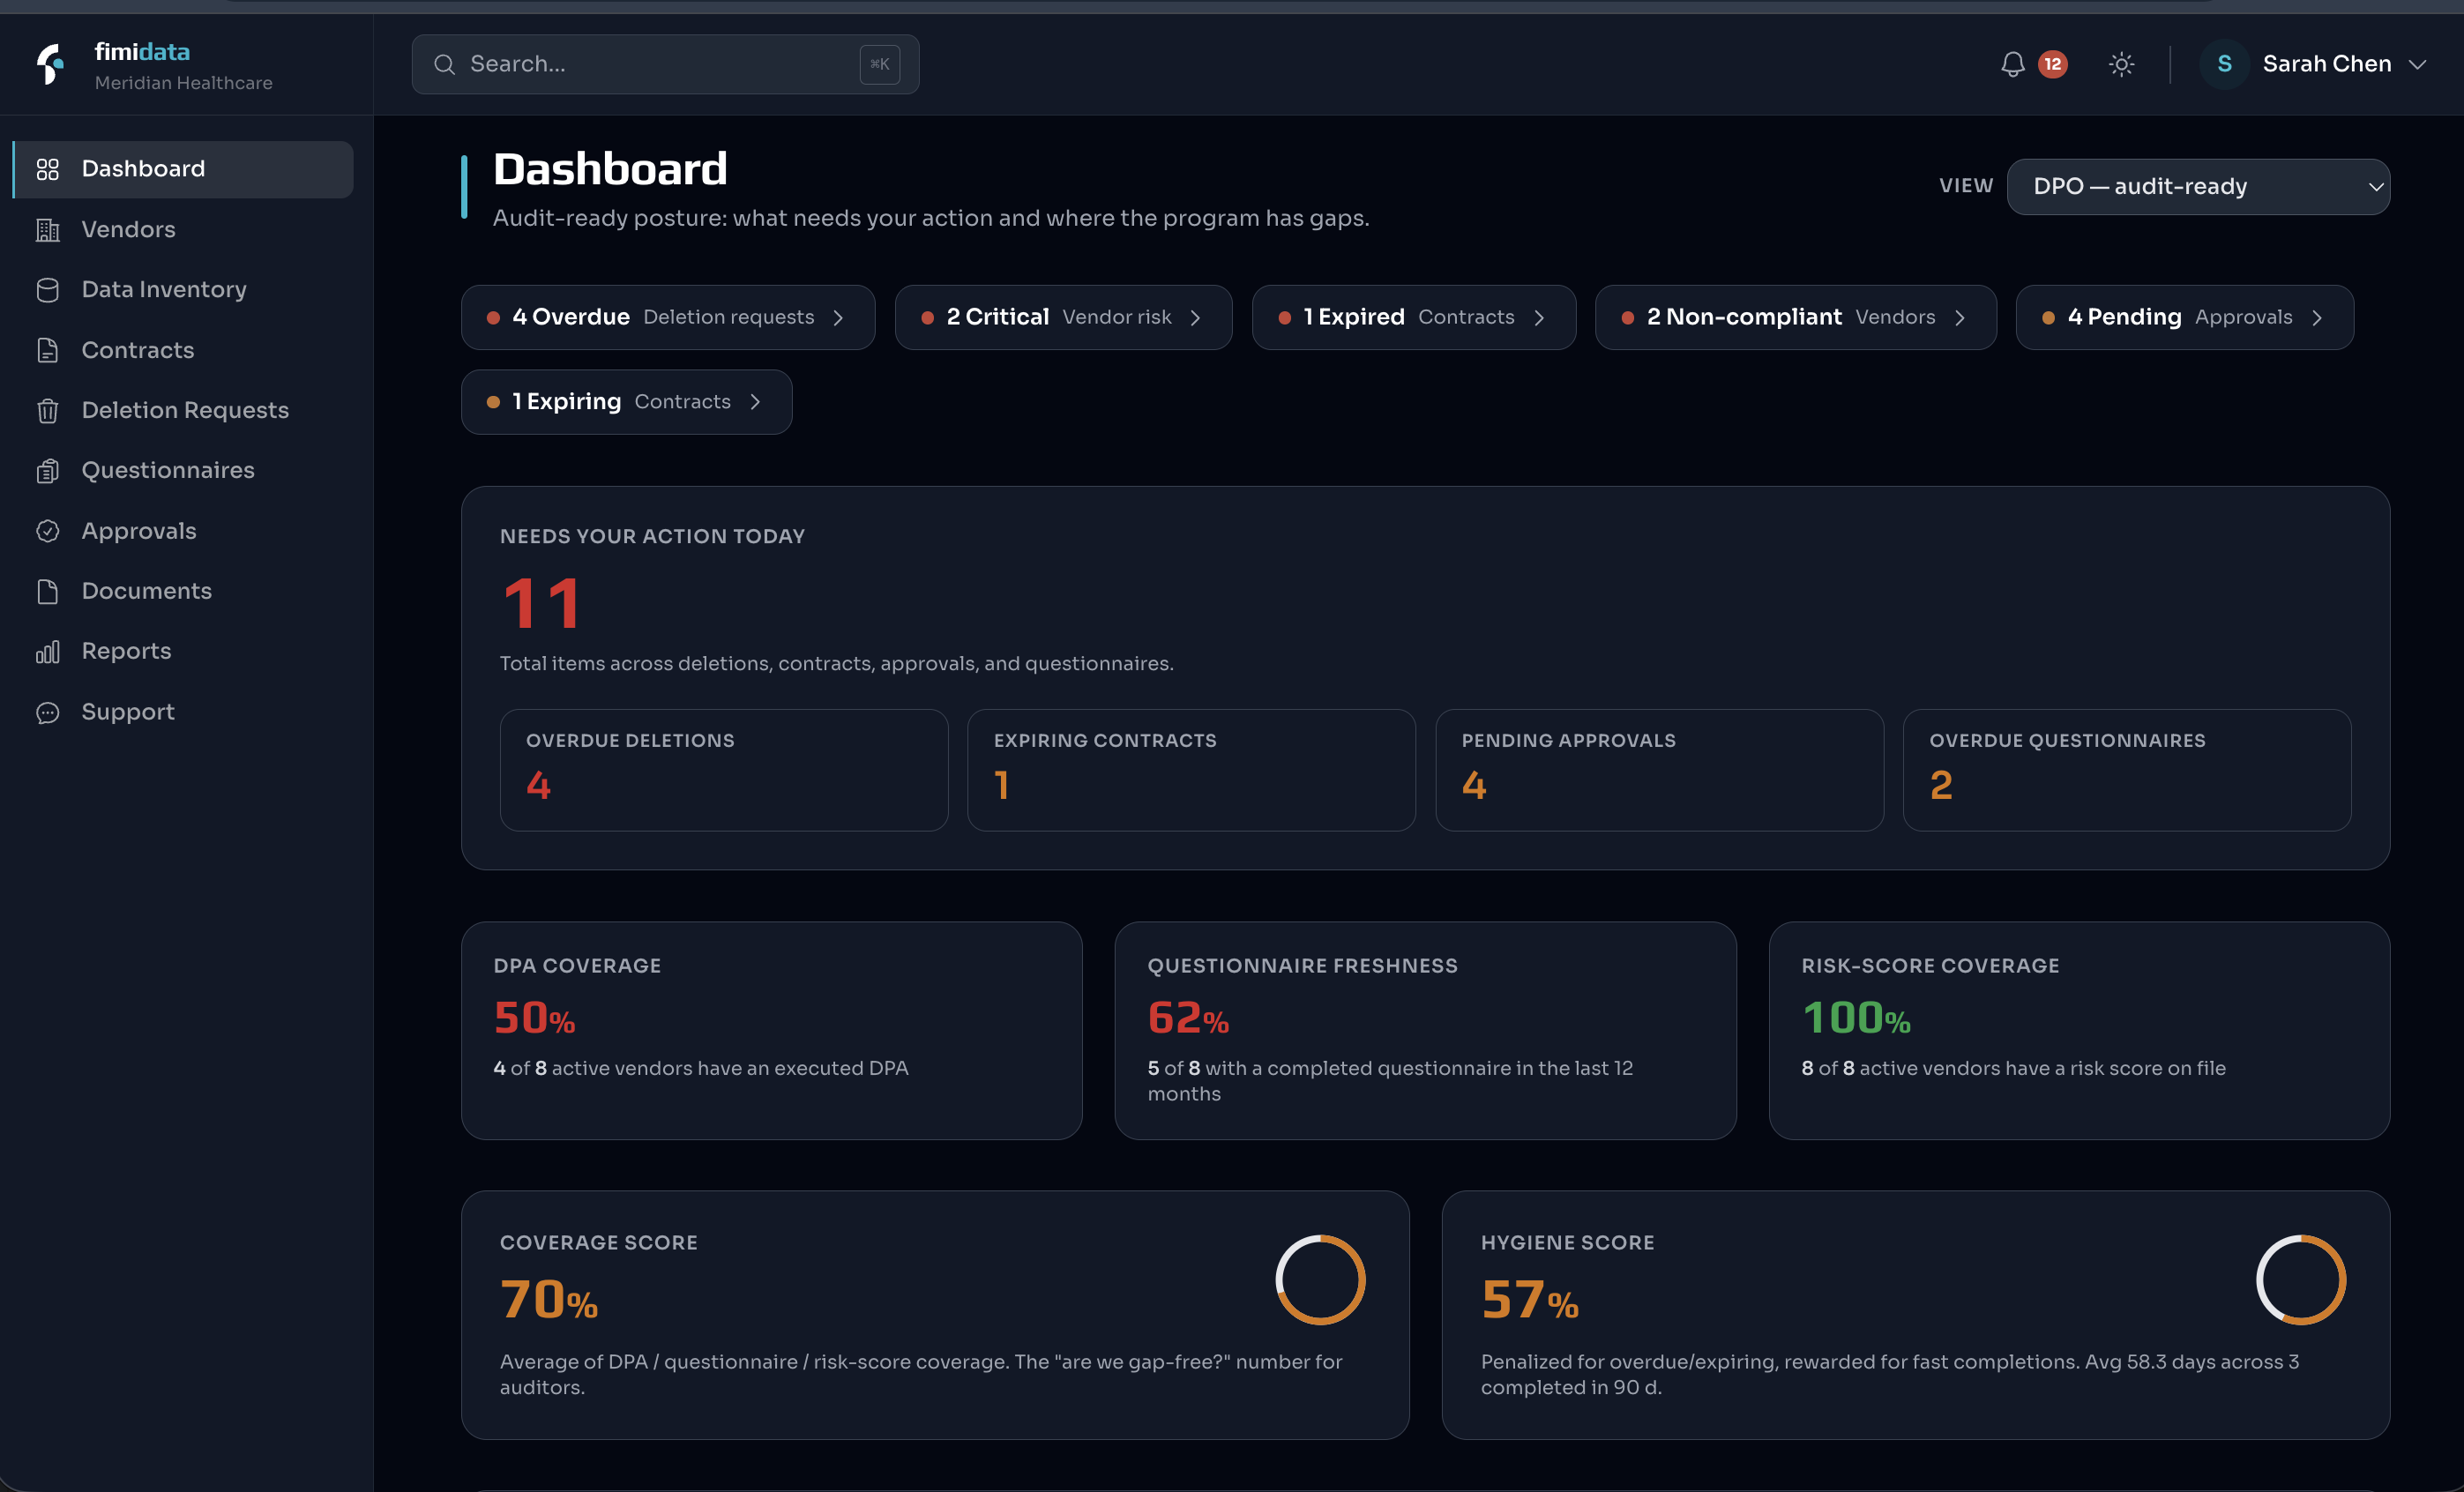The height and width of the screenshot is (1492, 2464).
Task: Open Questionnaires in the sidebar
Action: 183,471
